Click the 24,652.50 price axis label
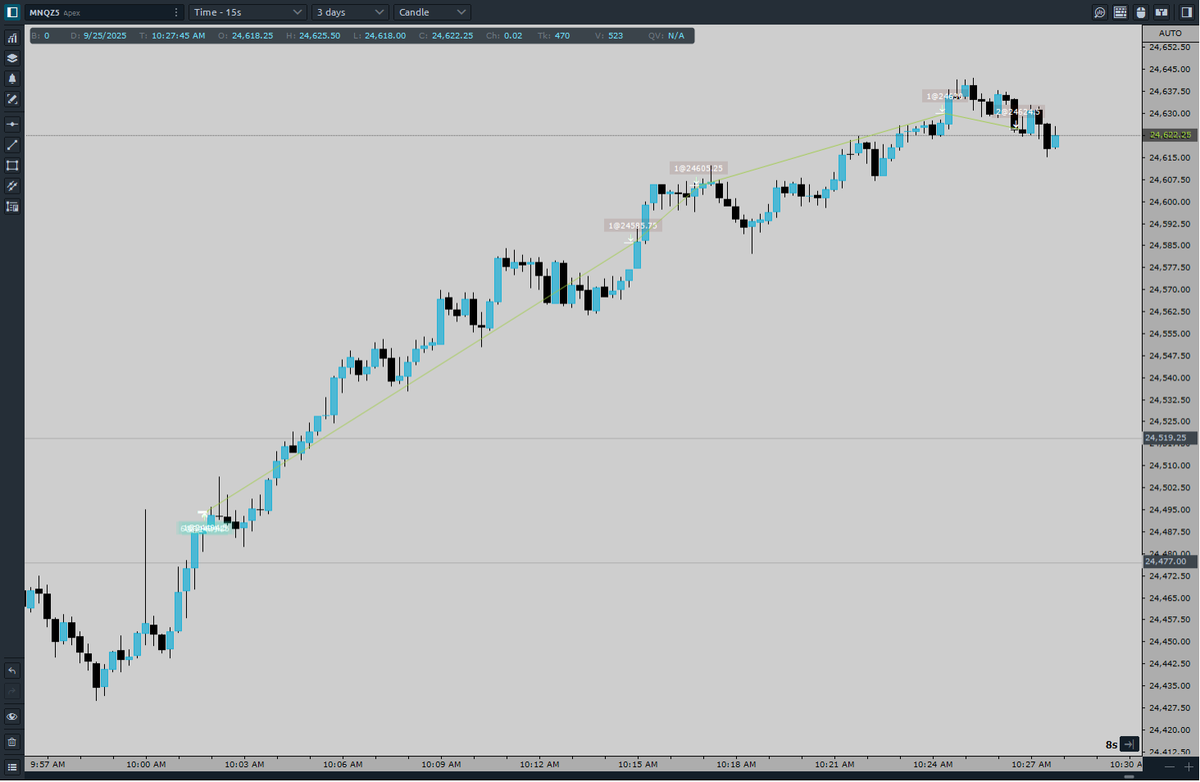 (x=1168, y=47)
